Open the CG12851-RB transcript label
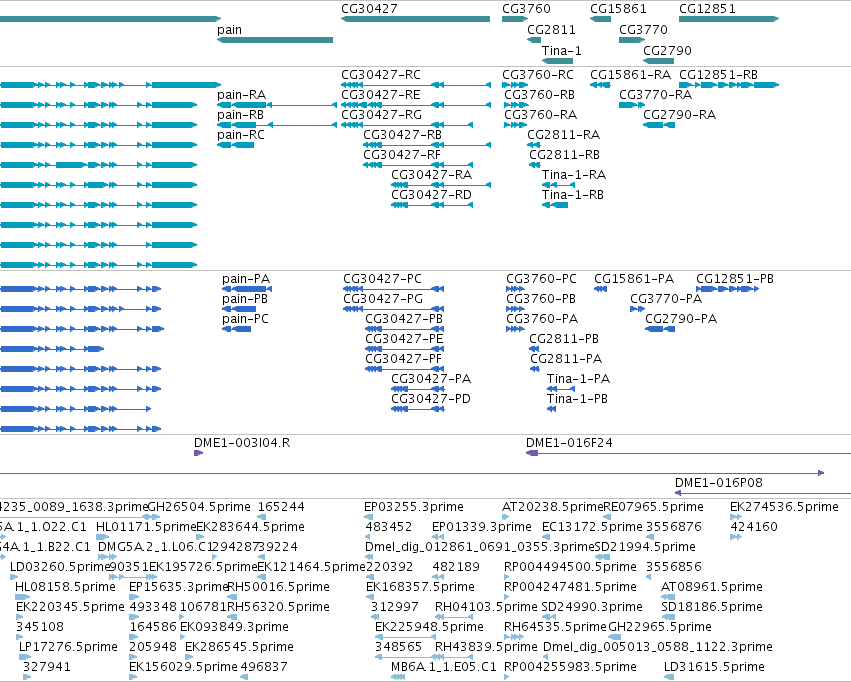 point(718,74)
